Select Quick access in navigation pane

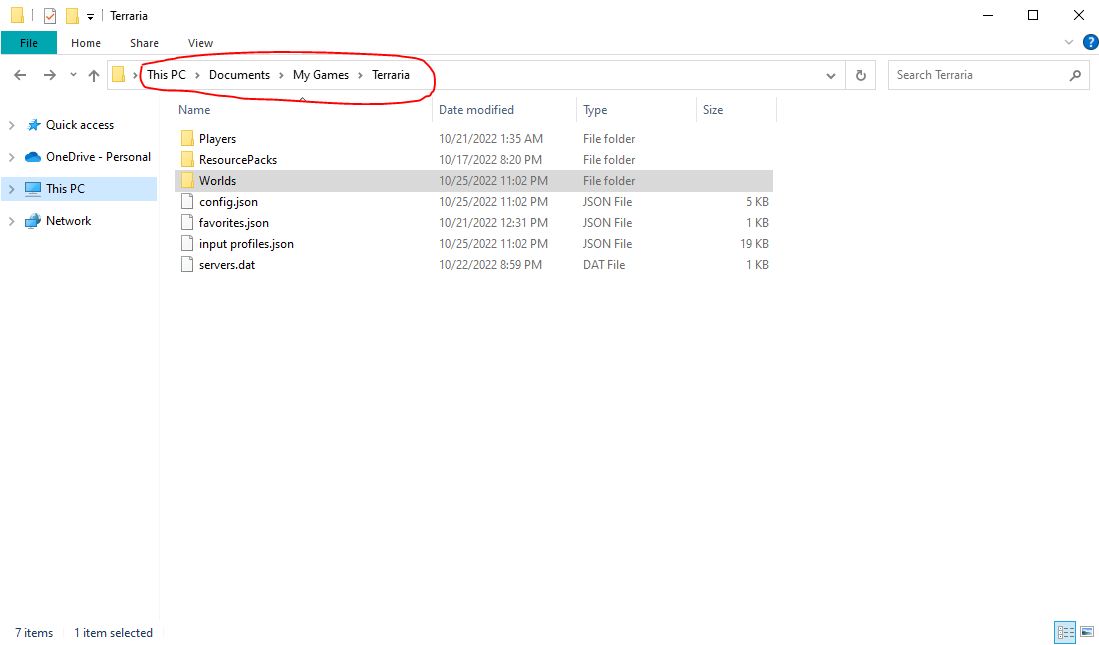coord(80,125)
